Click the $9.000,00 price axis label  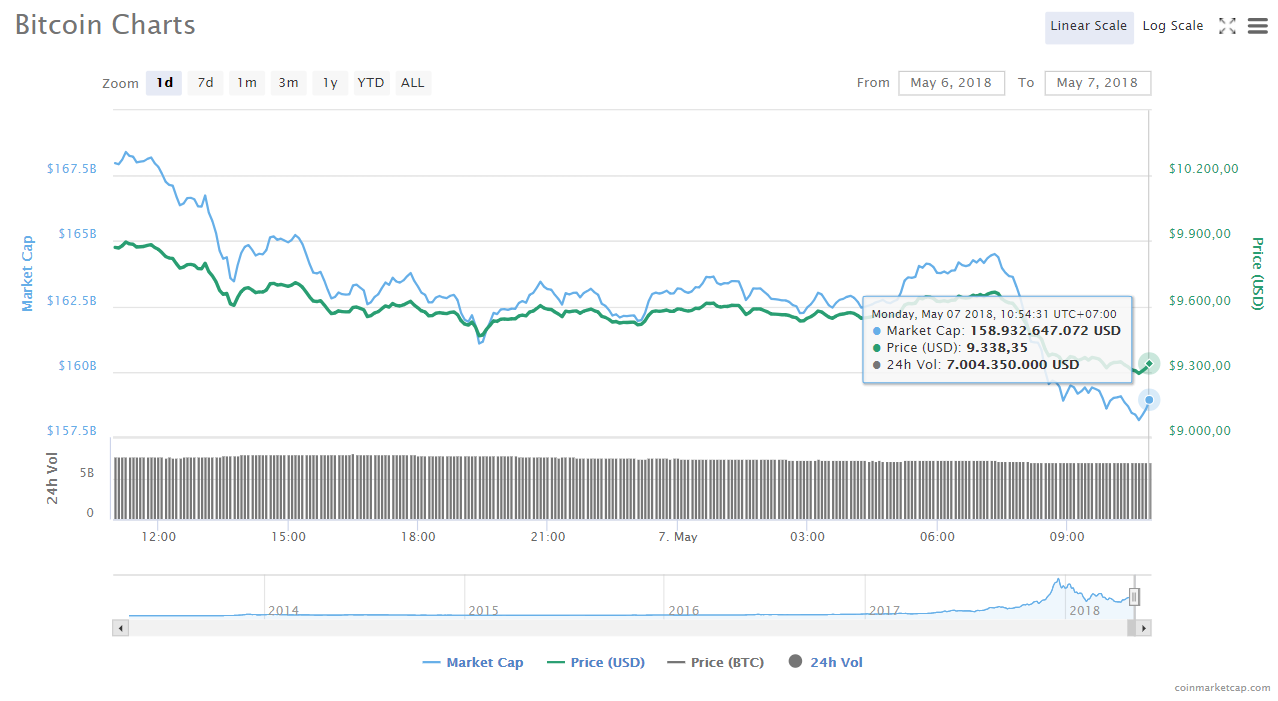1200,431
